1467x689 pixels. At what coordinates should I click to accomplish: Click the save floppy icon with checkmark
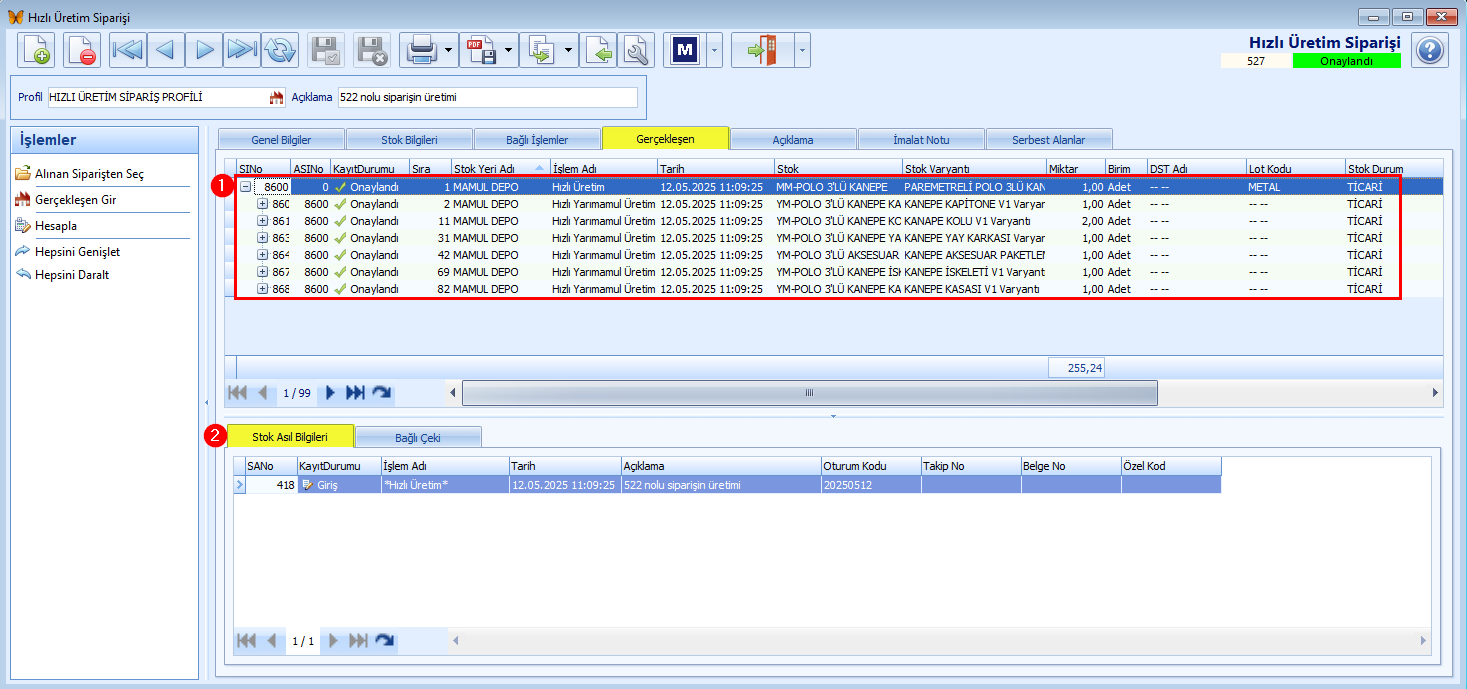tap(325, 49)
